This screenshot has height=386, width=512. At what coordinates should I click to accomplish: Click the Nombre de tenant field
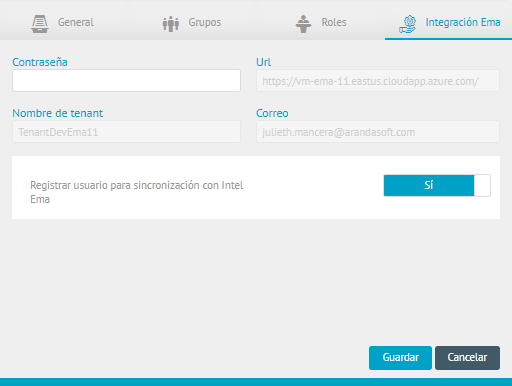point(126,132)
